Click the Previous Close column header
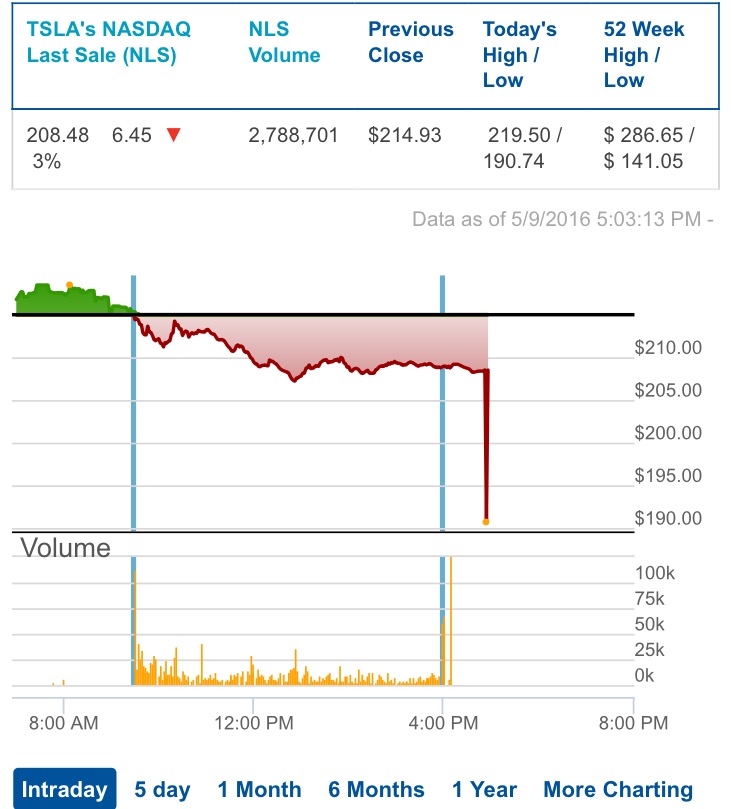Screen dimensions: 733x809 [411, 42]
